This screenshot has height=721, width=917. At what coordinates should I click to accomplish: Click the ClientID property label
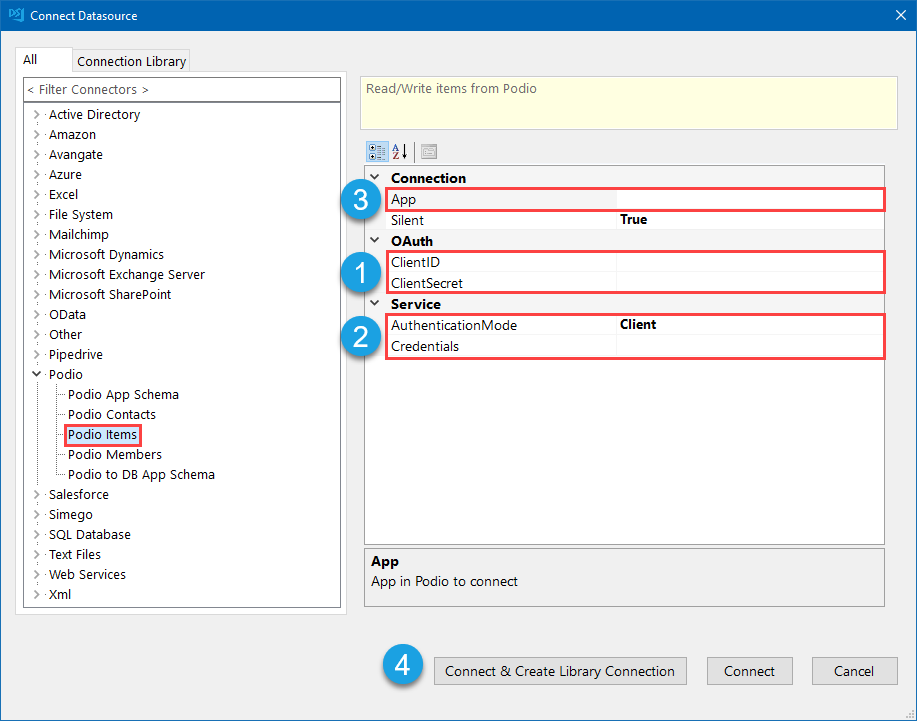point(415,263)
